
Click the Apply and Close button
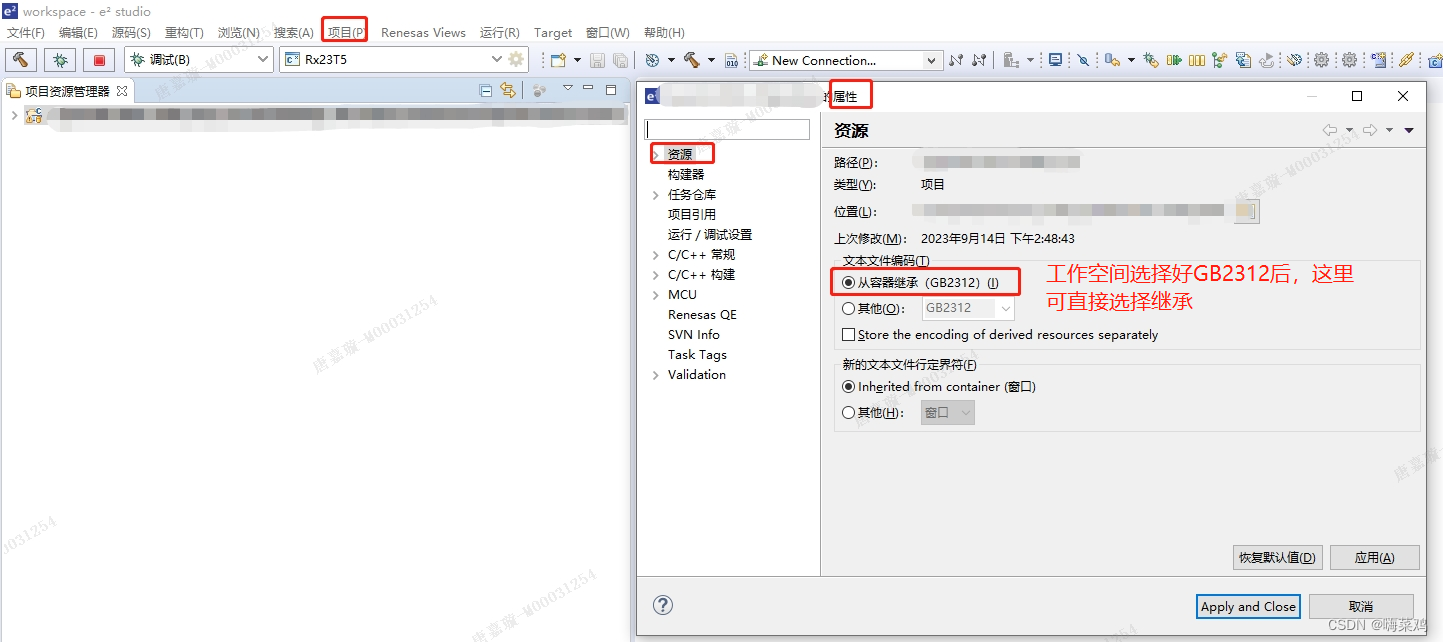point(1247,606)
